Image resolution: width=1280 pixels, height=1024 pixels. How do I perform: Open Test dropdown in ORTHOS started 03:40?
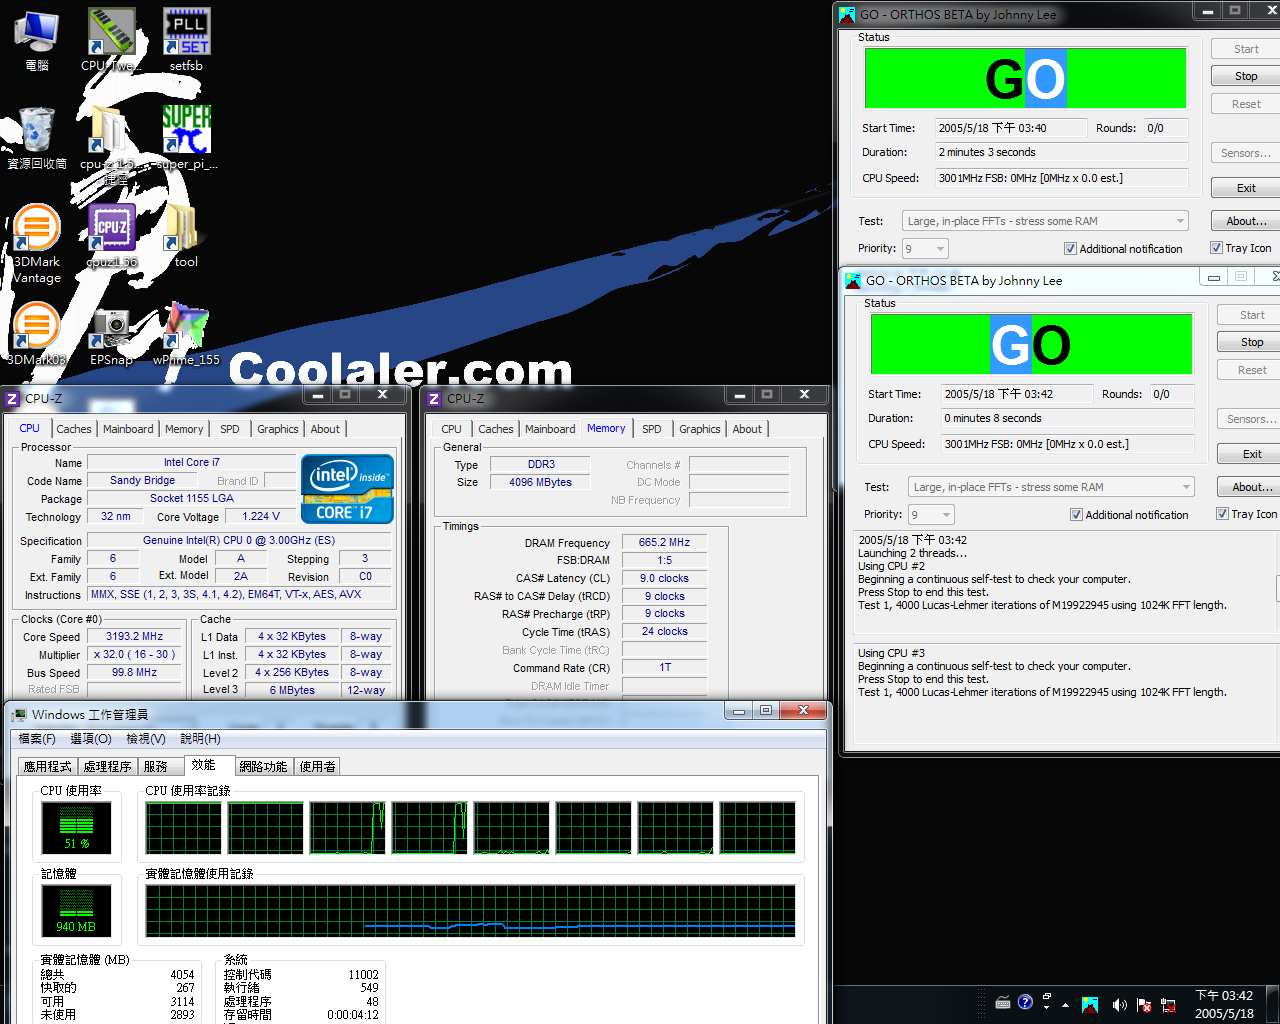(1045, 221)
